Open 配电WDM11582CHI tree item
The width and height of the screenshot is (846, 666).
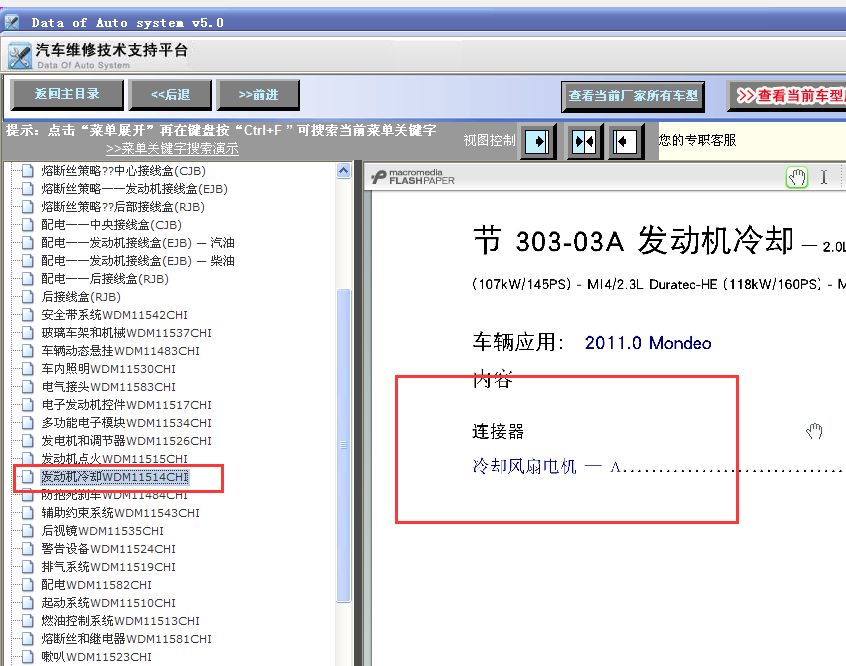97,585
